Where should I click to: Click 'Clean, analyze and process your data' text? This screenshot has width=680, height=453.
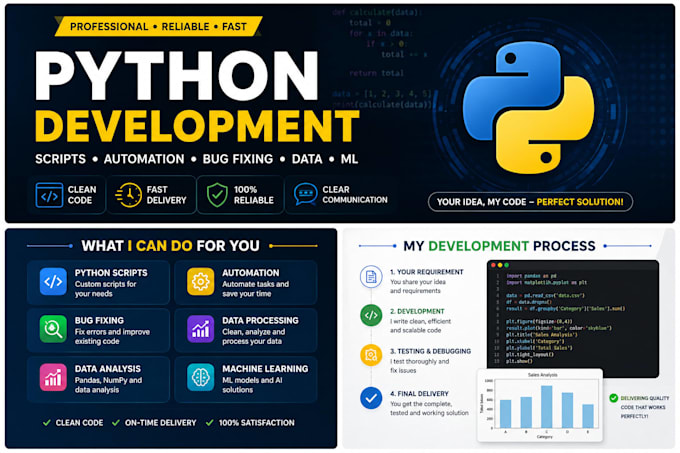(x=254, y=336)
